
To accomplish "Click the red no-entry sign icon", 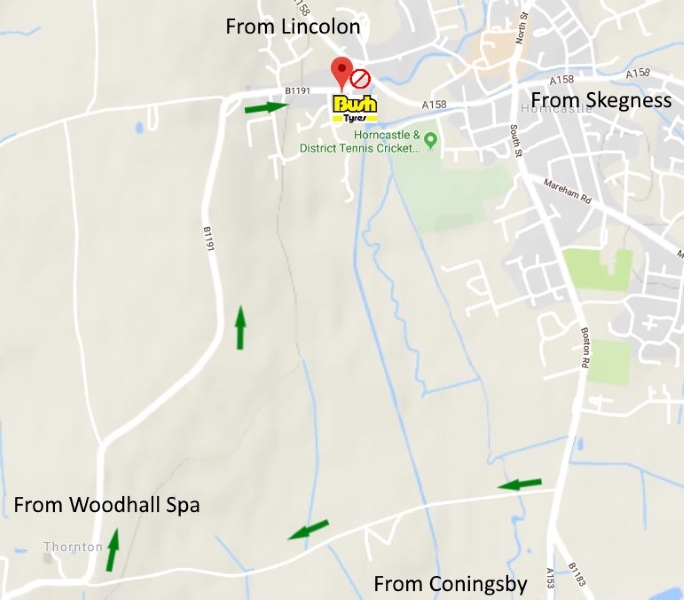I will pos(360,79).
